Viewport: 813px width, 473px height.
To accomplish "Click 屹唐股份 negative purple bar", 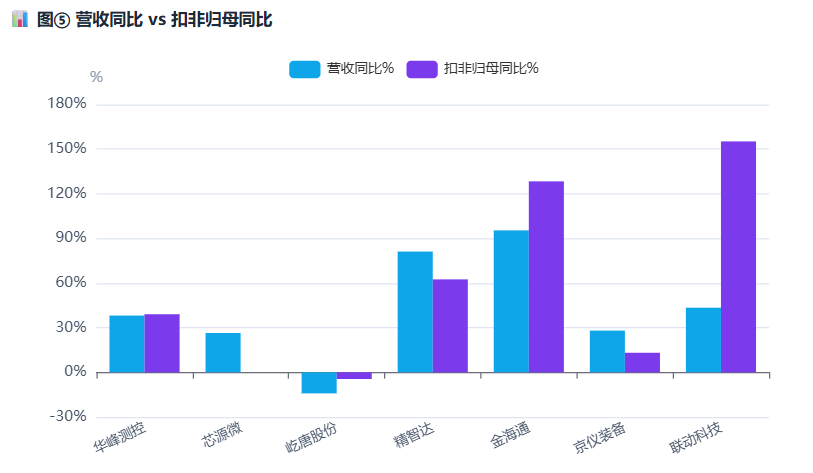I will tap(354, 375).
